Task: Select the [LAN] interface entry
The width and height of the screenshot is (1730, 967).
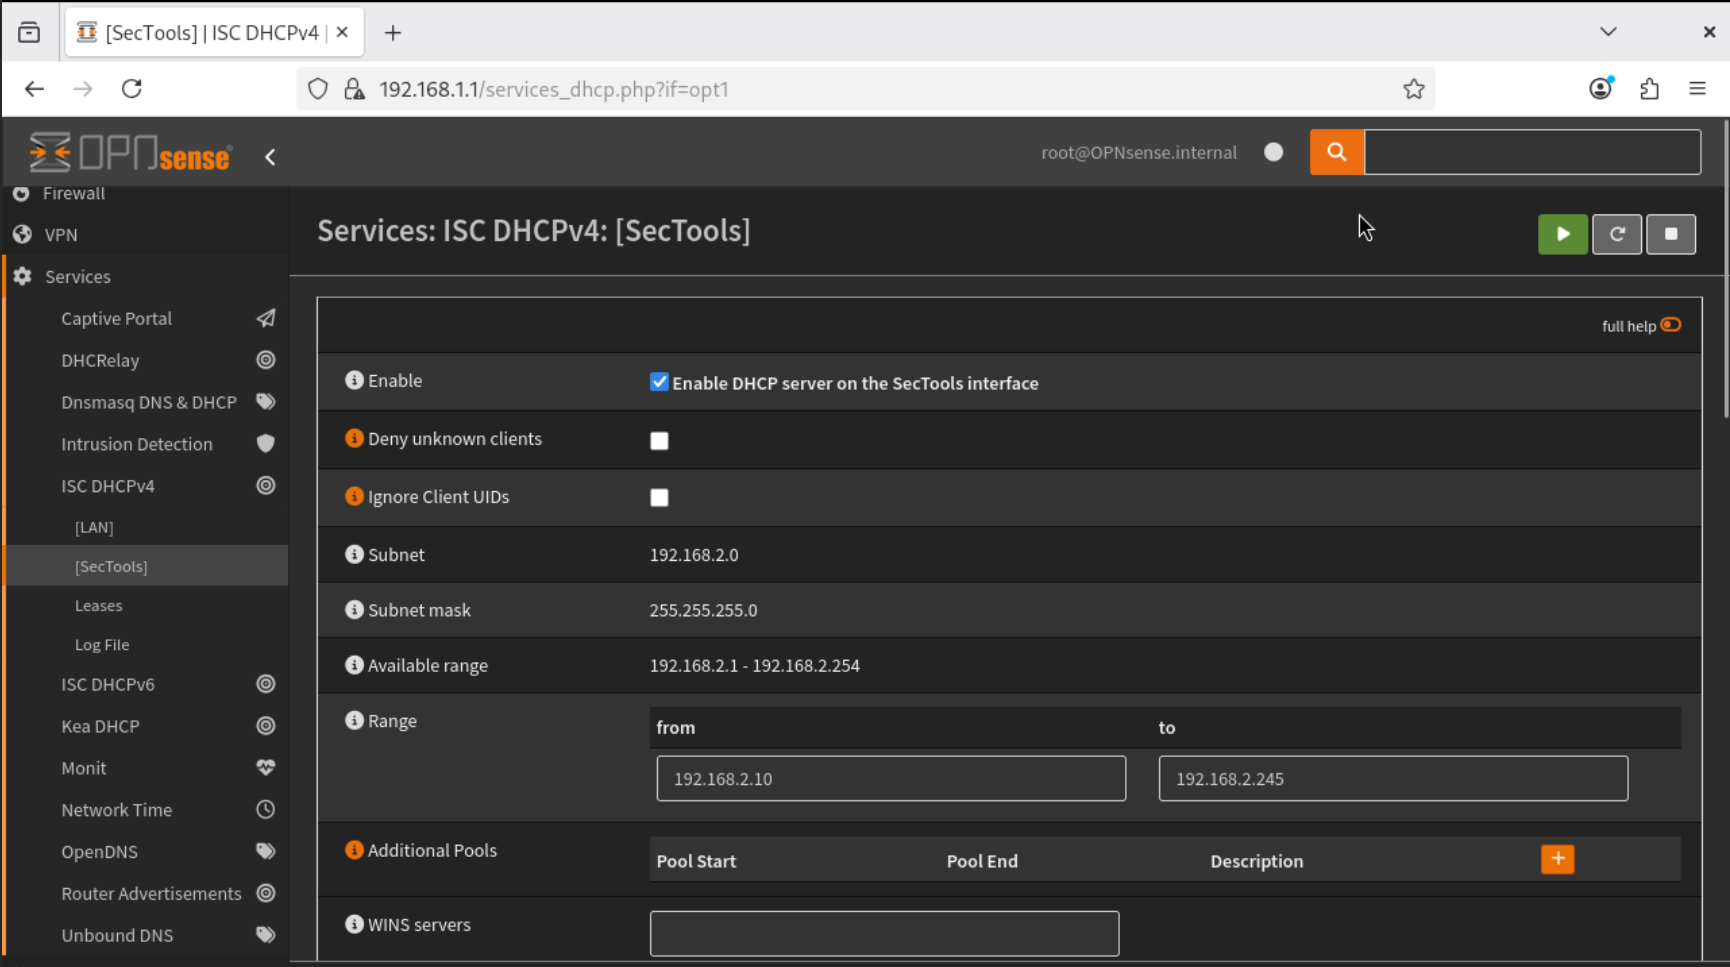Action: (94, 527)
